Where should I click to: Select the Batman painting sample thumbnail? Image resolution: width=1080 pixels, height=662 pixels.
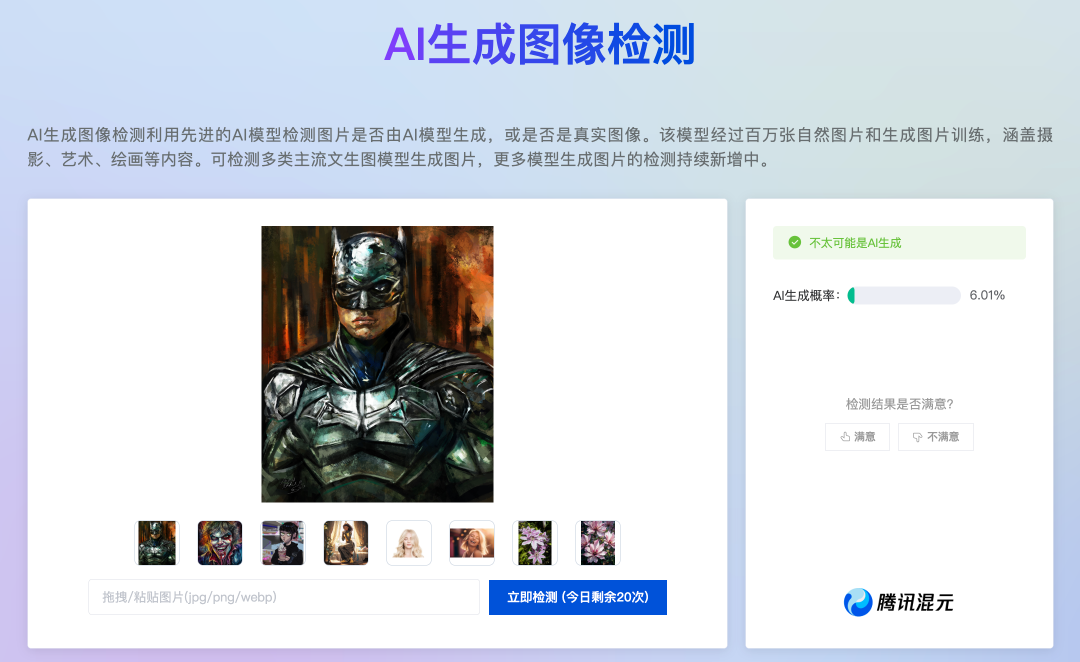[x=157, y=543]
